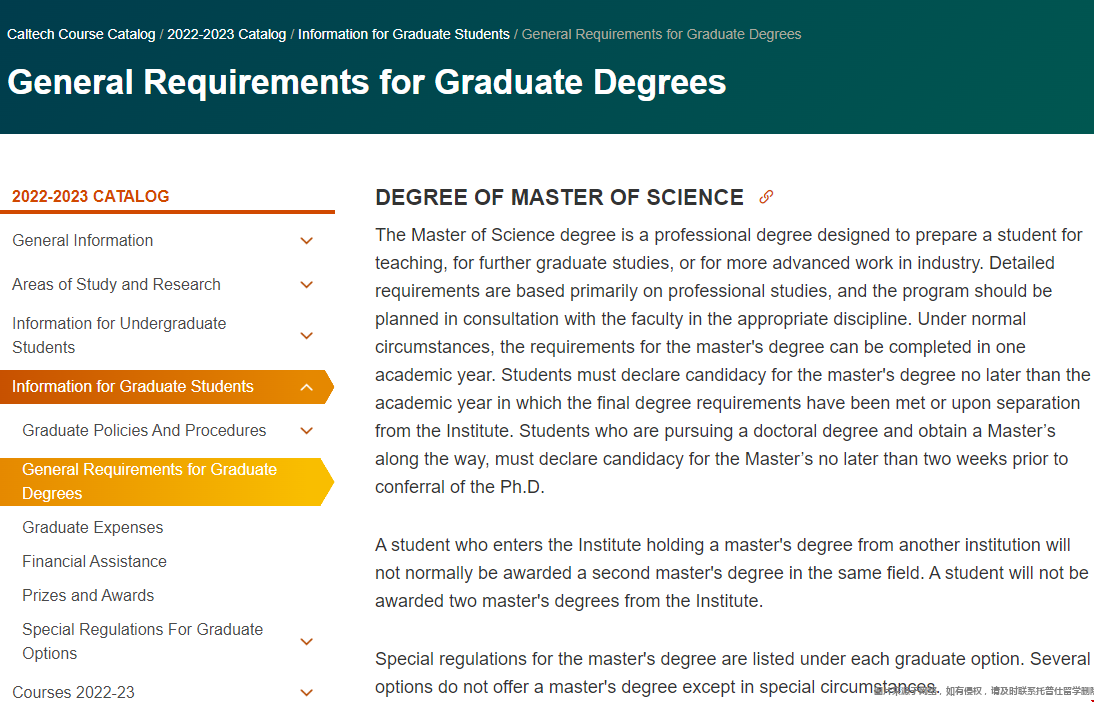
Task: Expand Information for Undergraduate Students chevron
Action: pyautogui.click(x=306, y=336)
